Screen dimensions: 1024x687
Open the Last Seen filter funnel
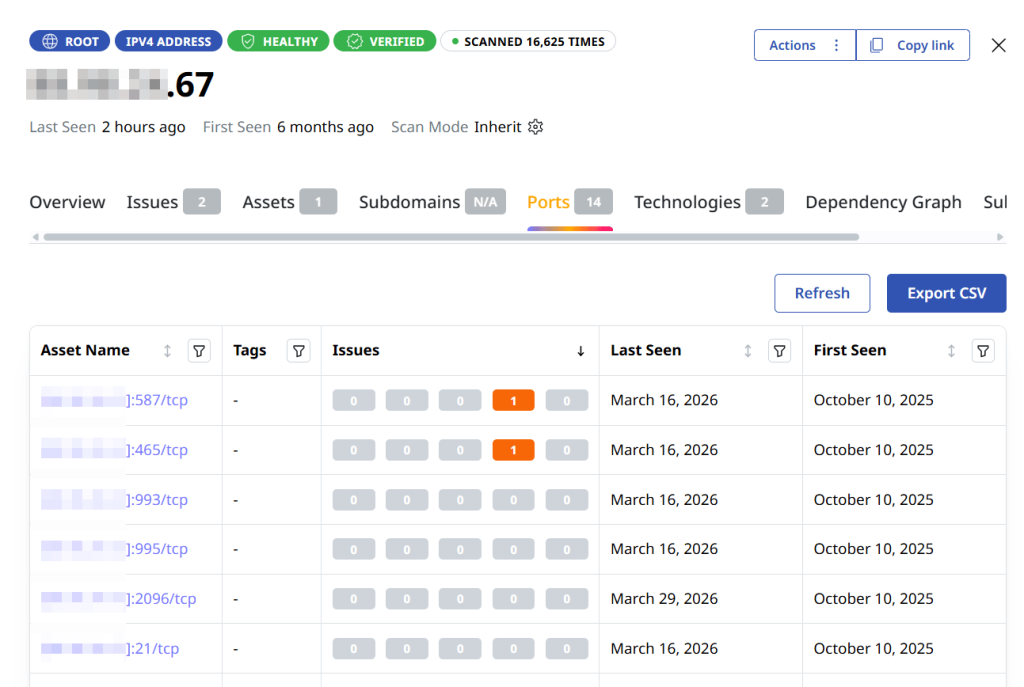click(x=779, y=351)
